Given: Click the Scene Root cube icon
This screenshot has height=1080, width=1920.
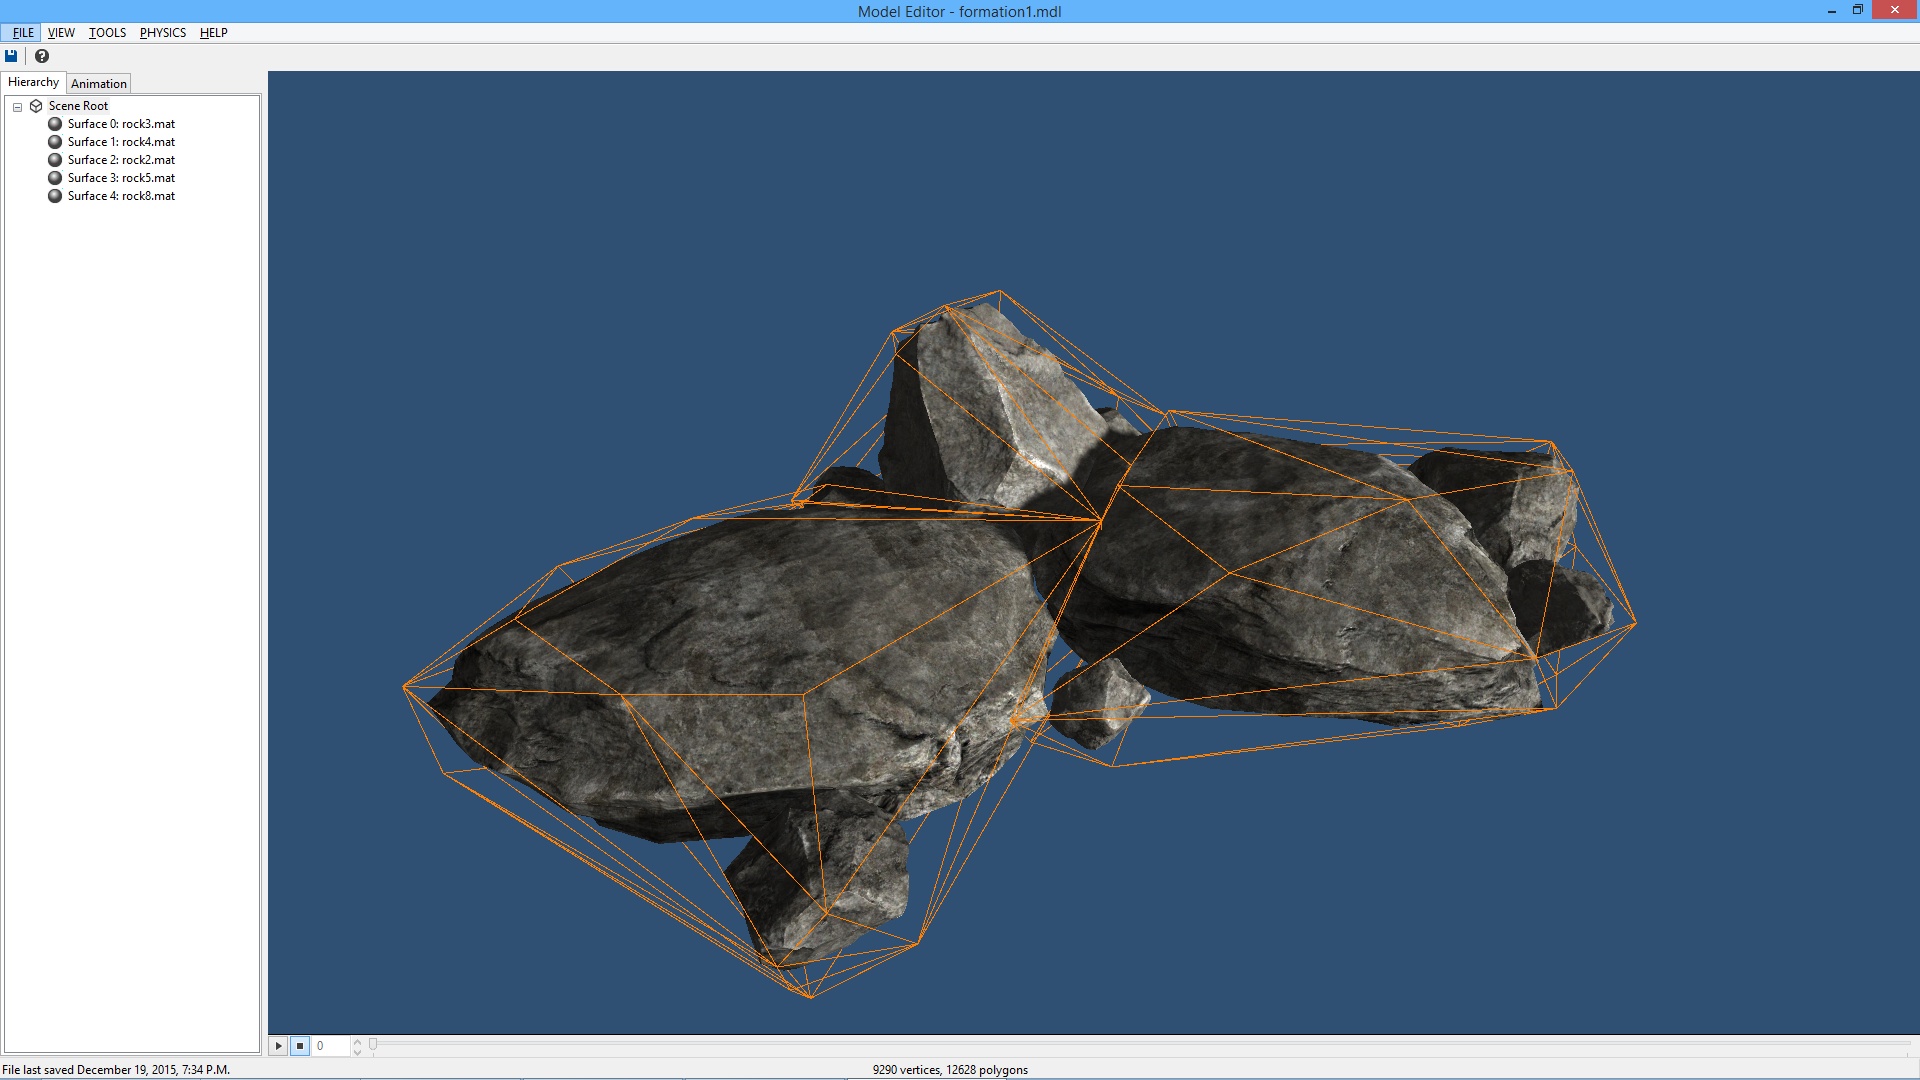Looking at the screenshot, I should (x=36, y=105).
